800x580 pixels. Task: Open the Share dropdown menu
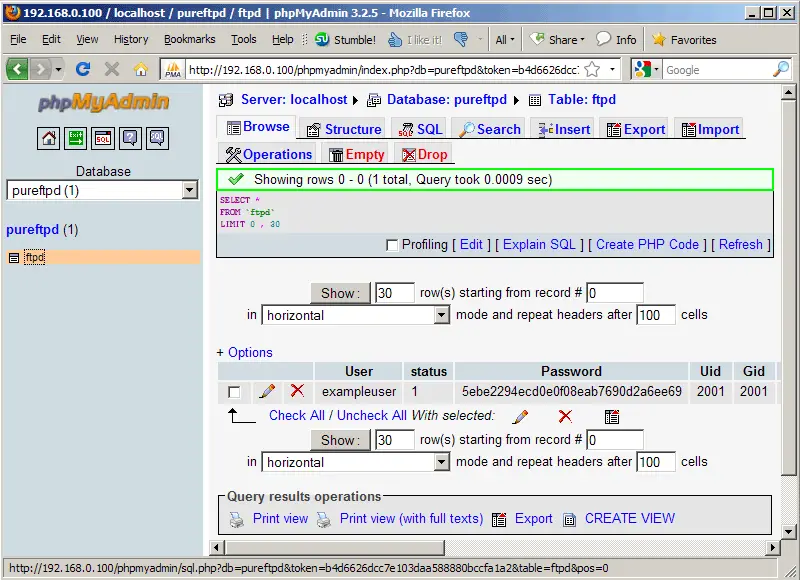557,39
